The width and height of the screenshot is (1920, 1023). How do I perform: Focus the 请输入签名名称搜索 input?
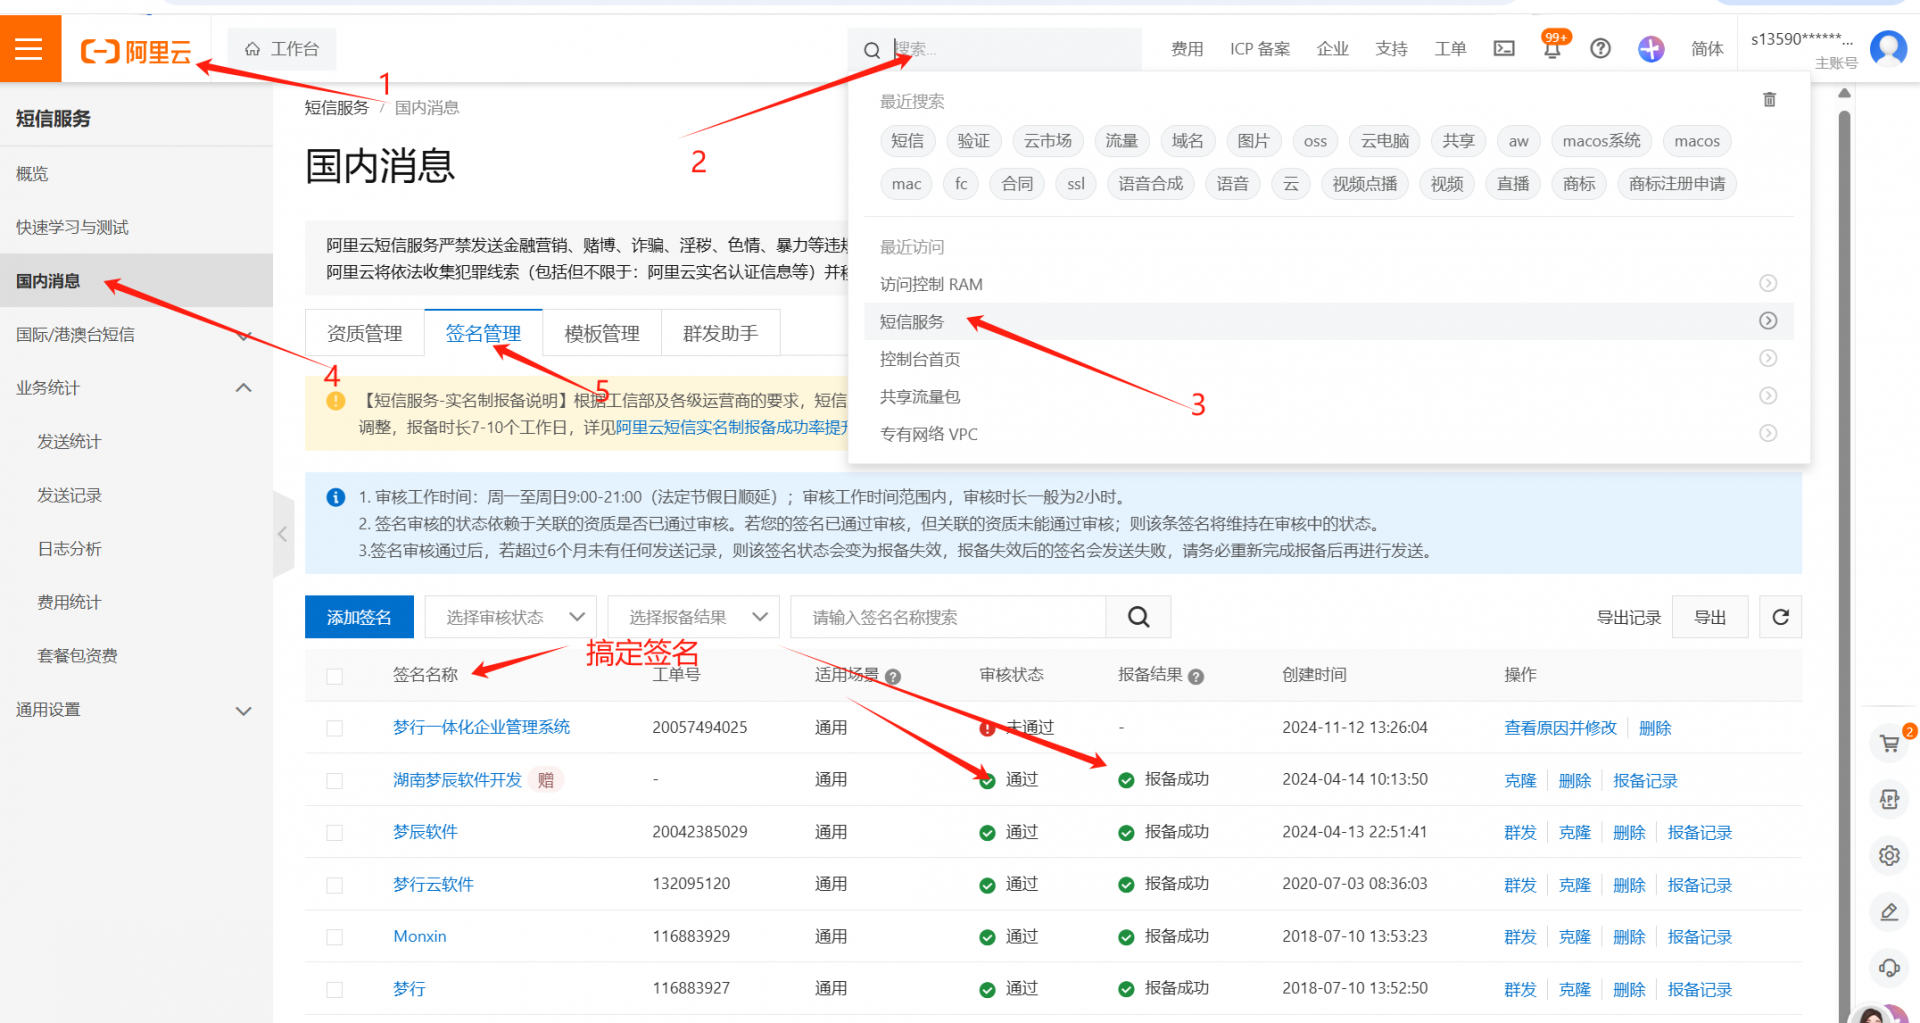tap(948, 617)
